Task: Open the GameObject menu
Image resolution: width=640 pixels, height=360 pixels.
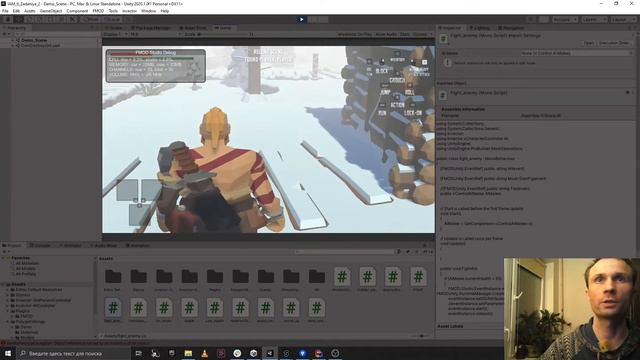Action: click(x=51, y=11)
